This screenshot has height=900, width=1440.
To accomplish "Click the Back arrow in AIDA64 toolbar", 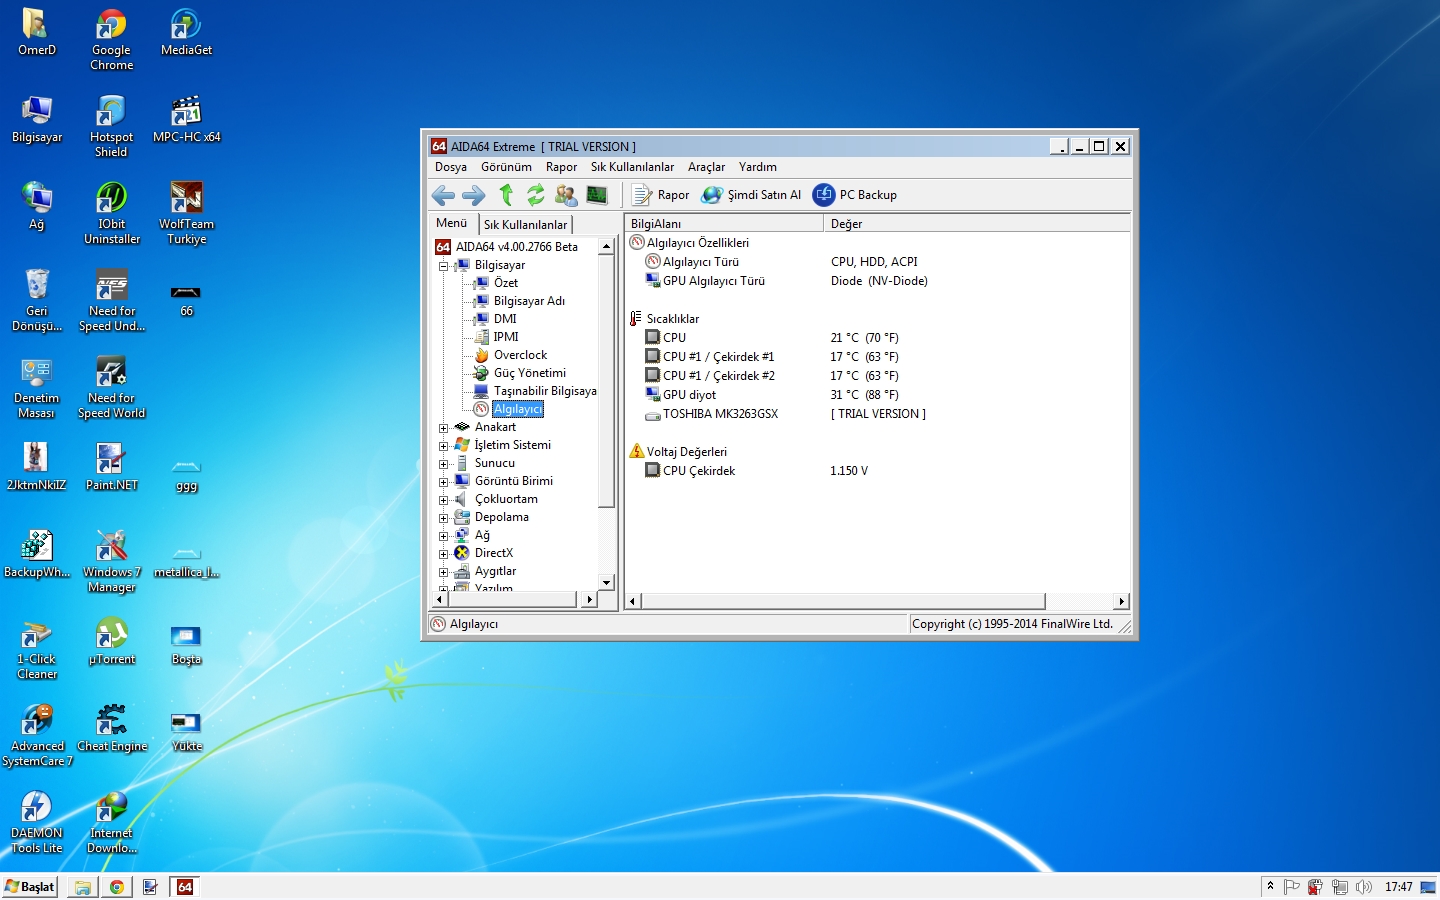I will point(444,195).
